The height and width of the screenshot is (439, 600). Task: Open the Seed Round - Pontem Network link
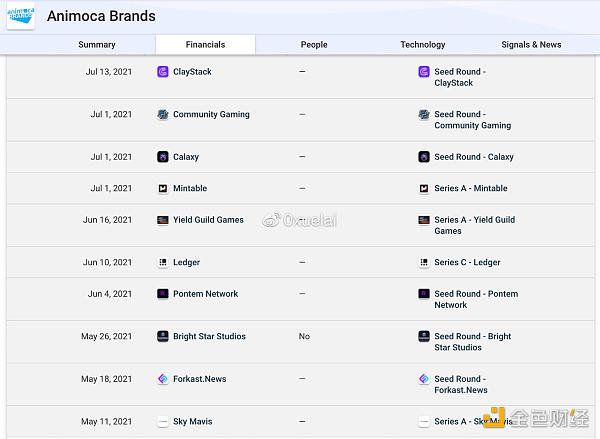(x=476, y=299)
